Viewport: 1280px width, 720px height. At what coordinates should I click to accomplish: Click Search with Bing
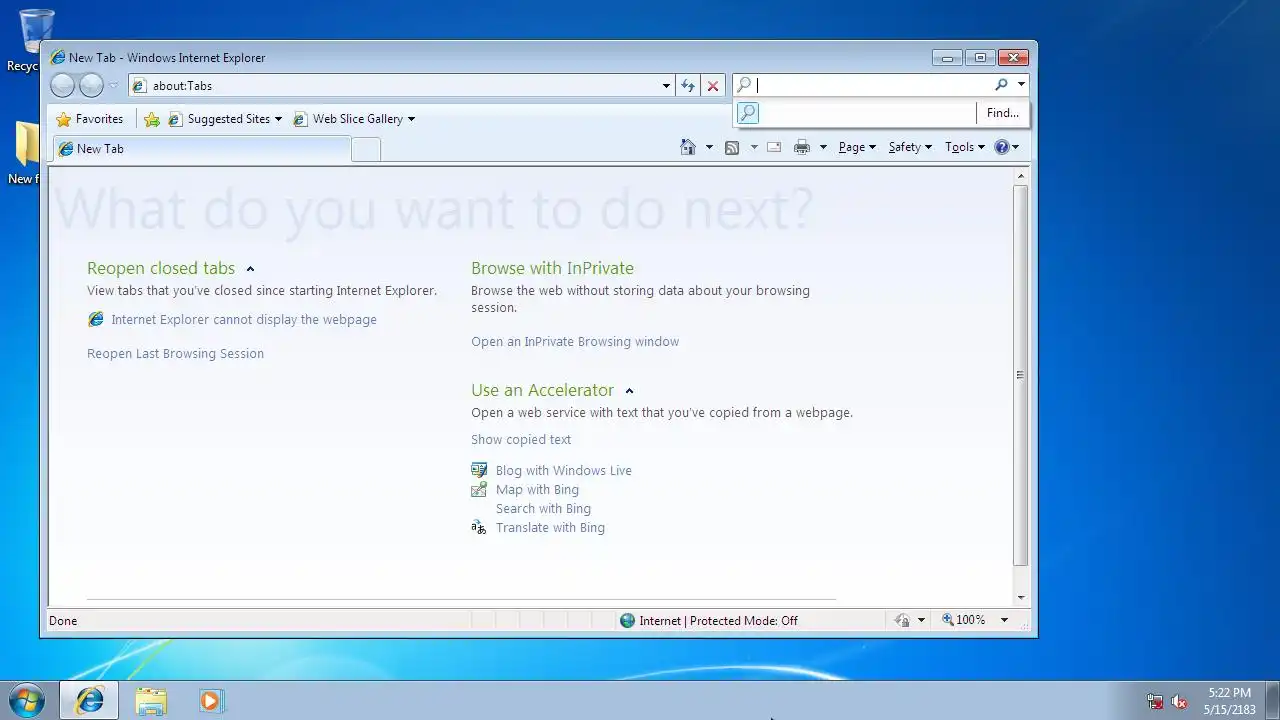[543, 509]
